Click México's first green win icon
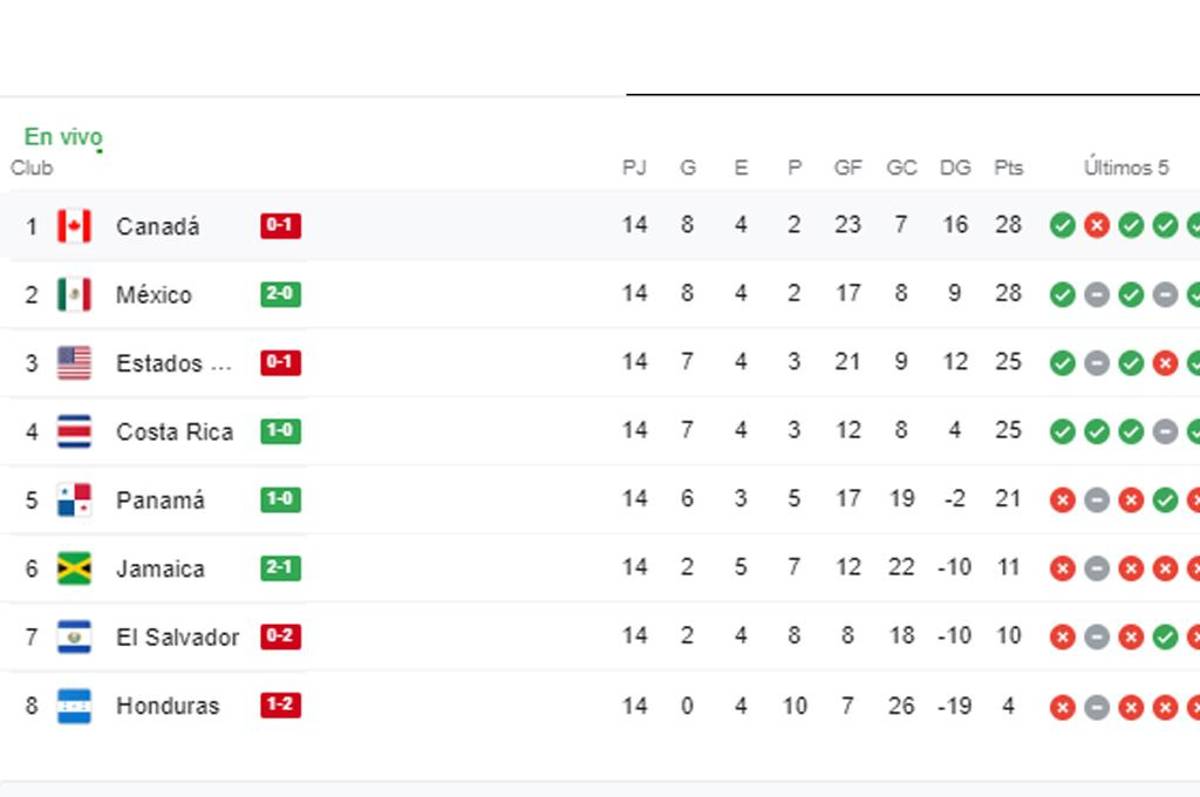1200x797 pixels. pos(1063,295)
